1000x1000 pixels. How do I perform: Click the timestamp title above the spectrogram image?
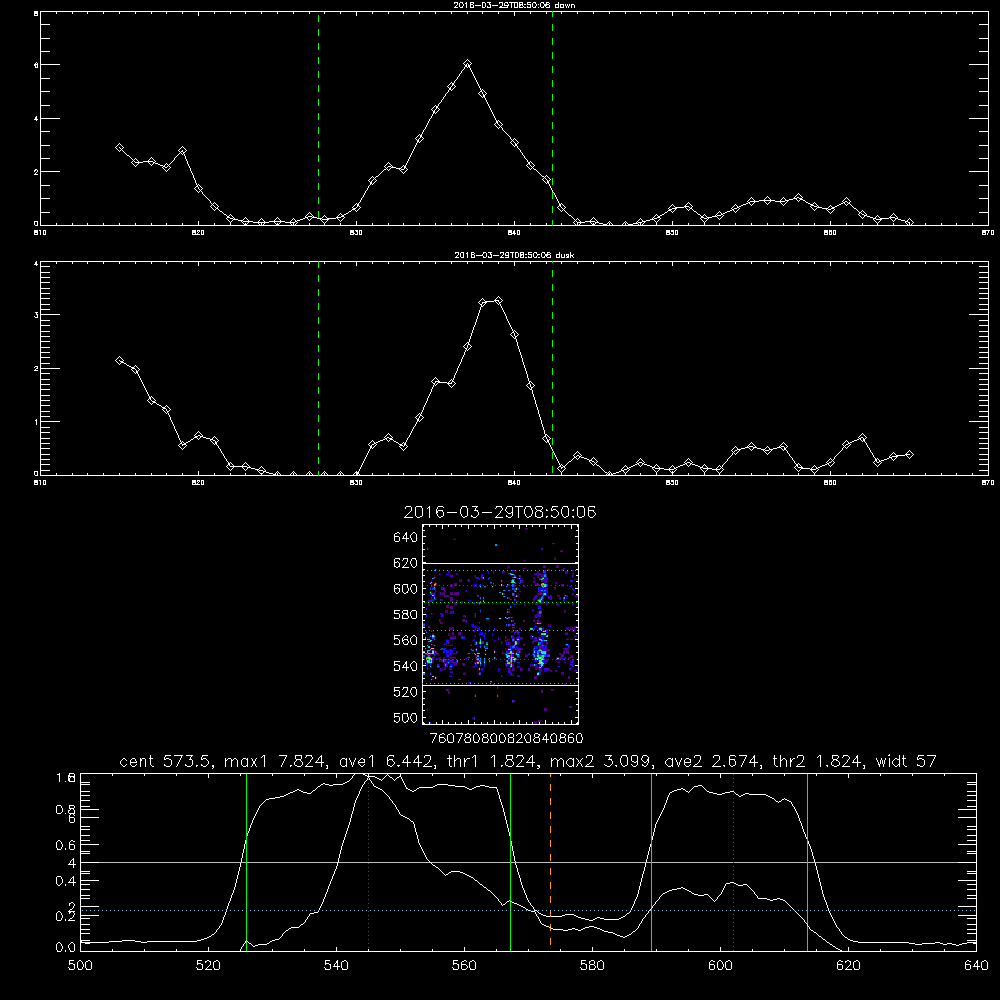click(500, 512)
